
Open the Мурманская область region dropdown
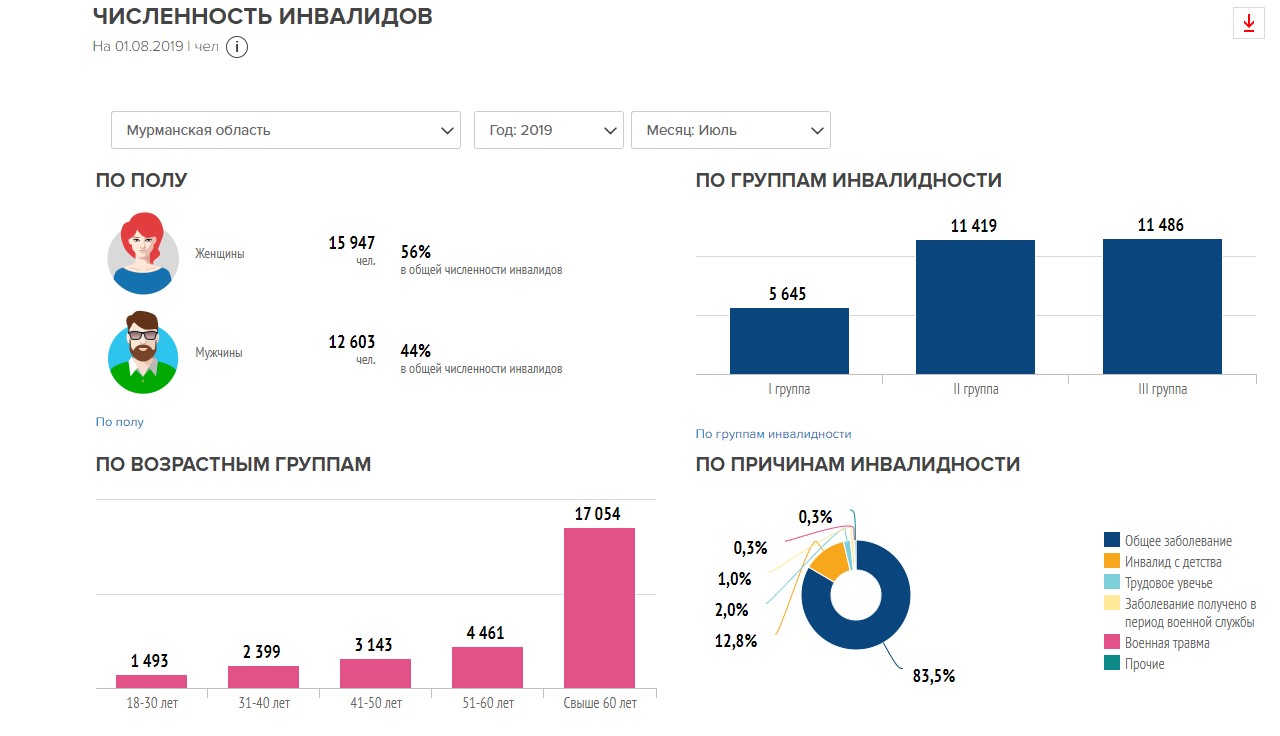(285, 129)
